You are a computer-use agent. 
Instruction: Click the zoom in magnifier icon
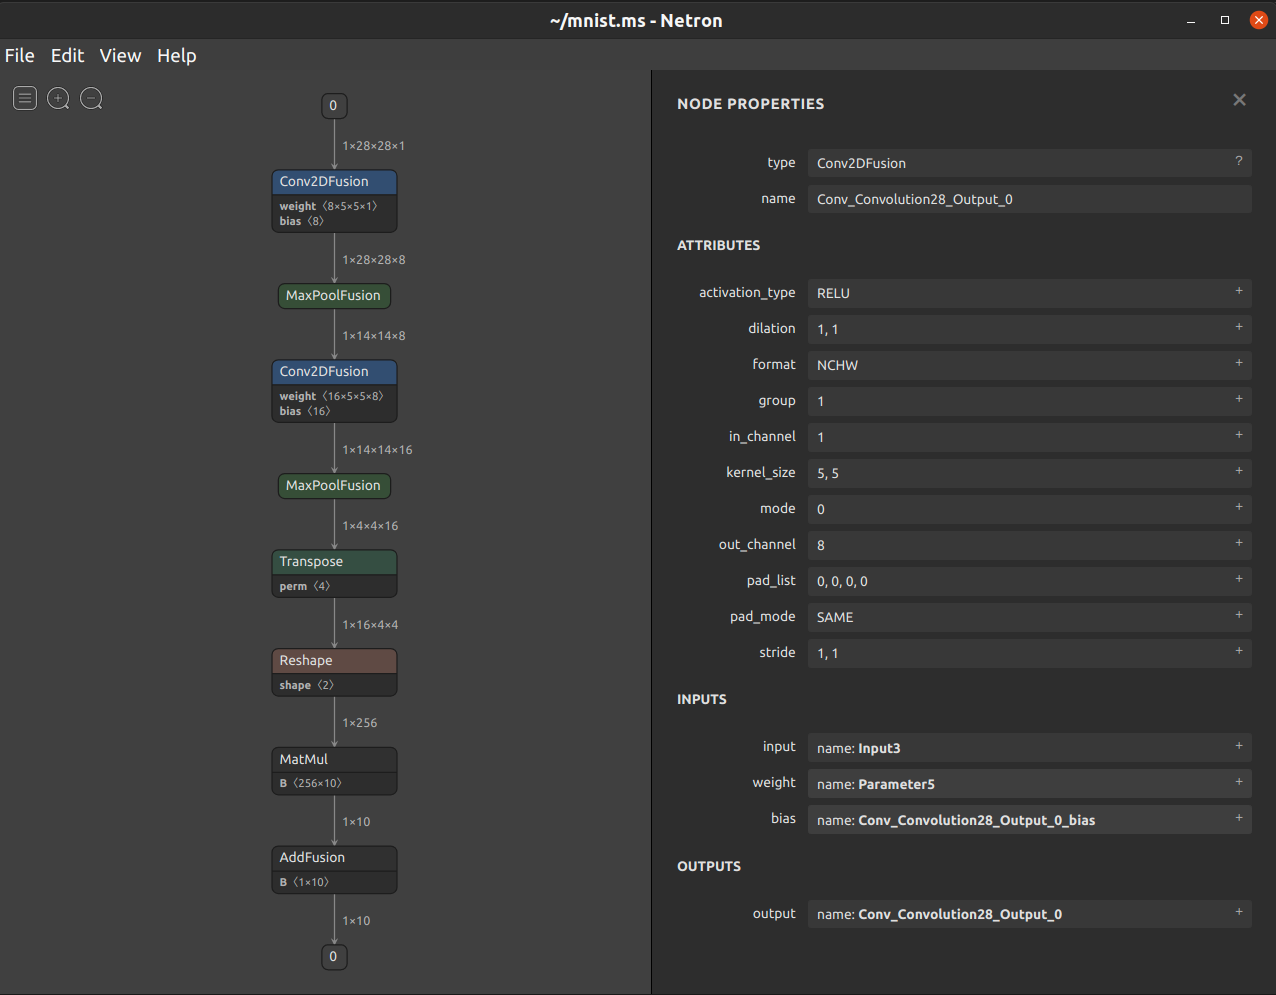58,98
